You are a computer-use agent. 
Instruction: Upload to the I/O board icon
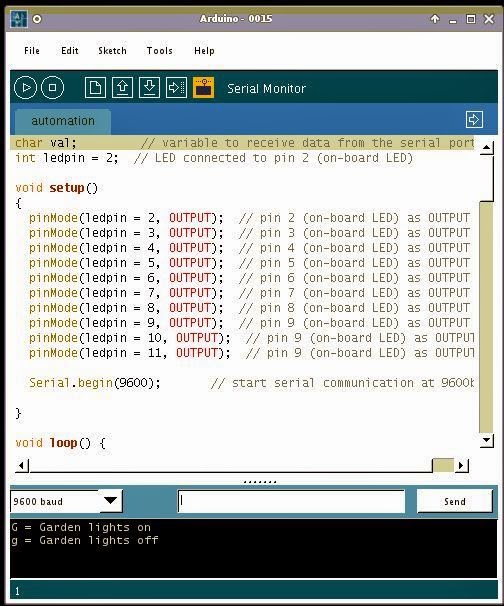[x=176, y=87]
